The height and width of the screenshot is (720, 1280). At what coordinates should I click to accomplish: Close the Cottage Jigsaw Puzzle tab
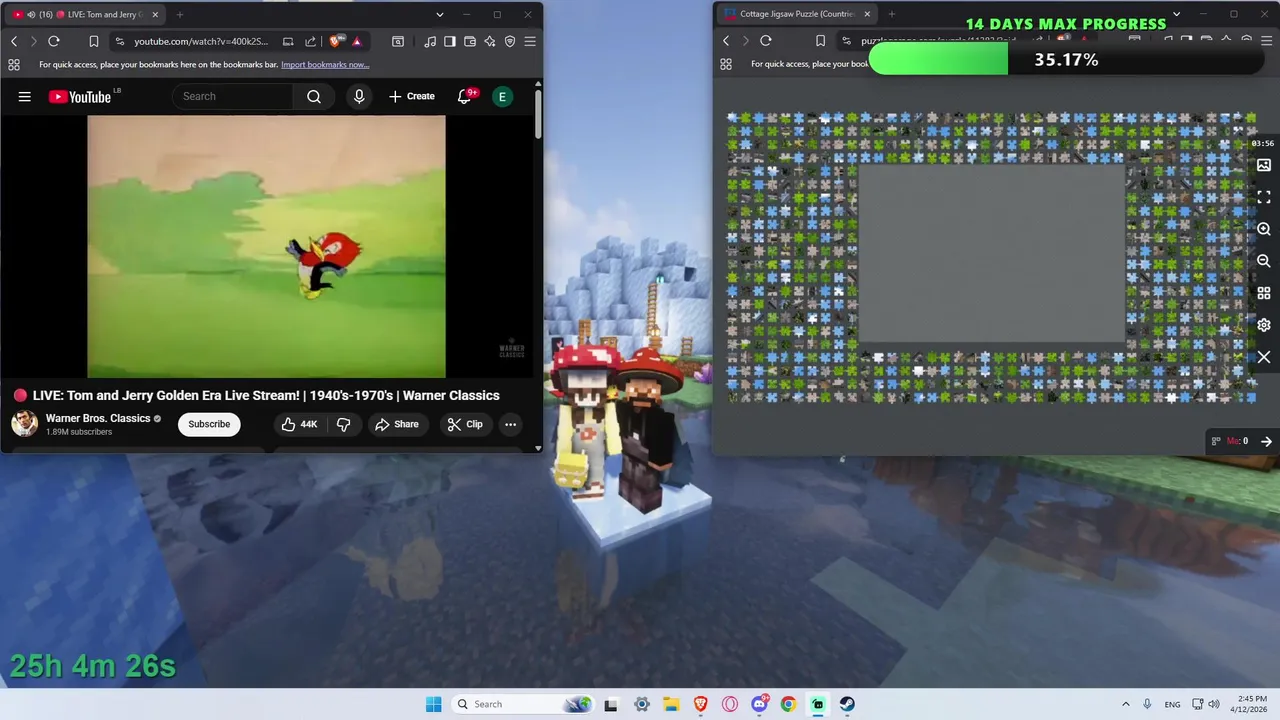(x=867, y=14)
